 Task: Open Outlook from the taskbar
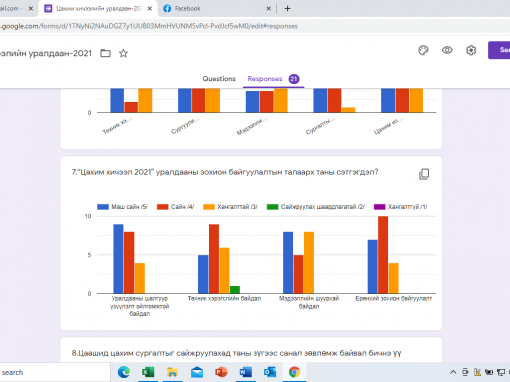(x=270, y=372)
